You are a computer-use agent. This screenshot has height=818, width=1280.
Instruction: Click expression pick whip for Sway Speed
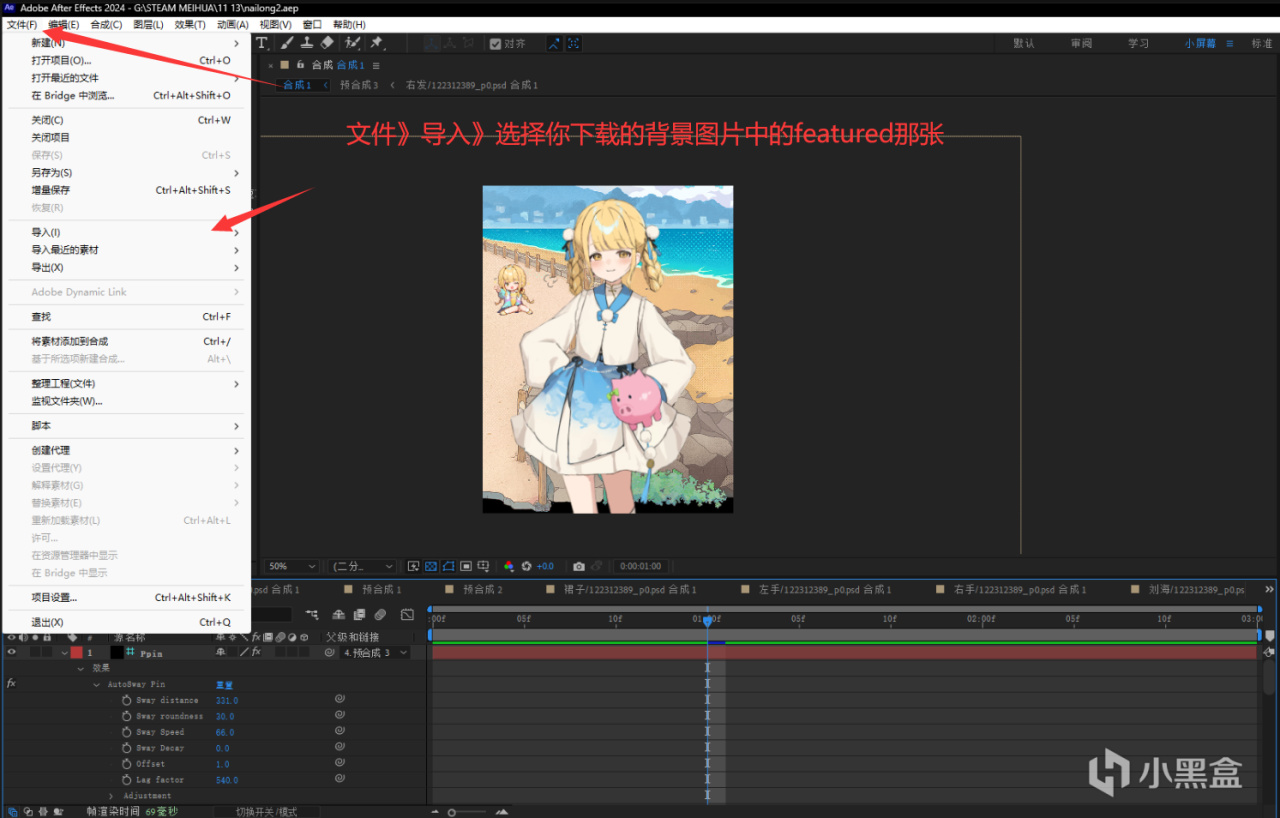point(339,732)
